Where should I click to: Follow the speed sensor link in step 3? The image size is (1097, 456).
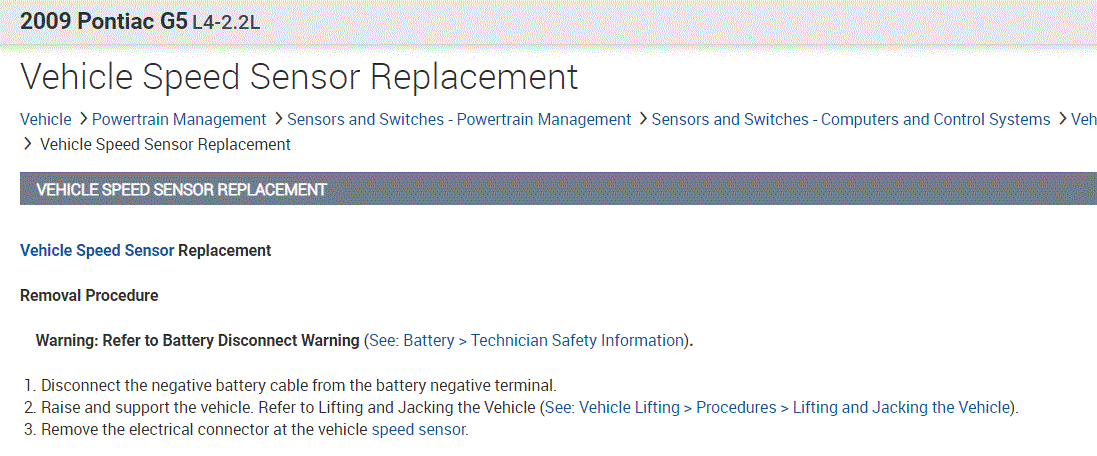[x=418, y=430]
